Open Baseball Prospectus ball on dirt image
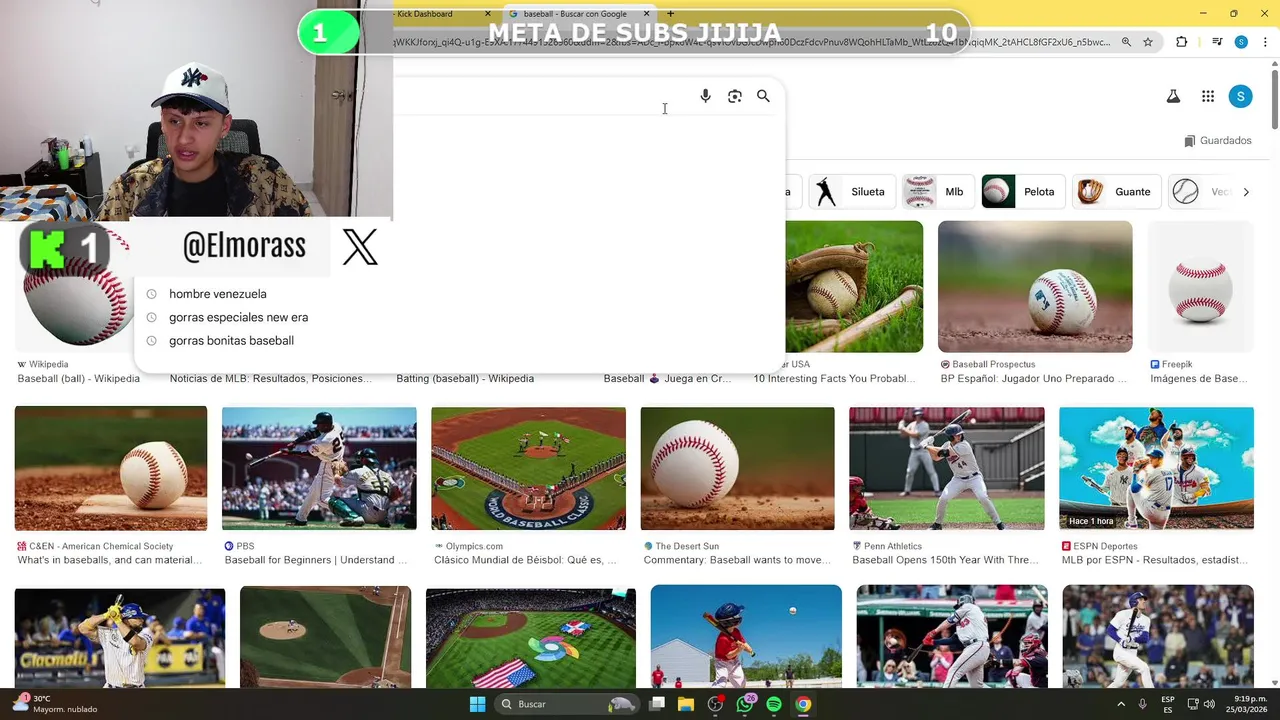The height and width of the screenshot is (720, 1280). [1035, 286]
